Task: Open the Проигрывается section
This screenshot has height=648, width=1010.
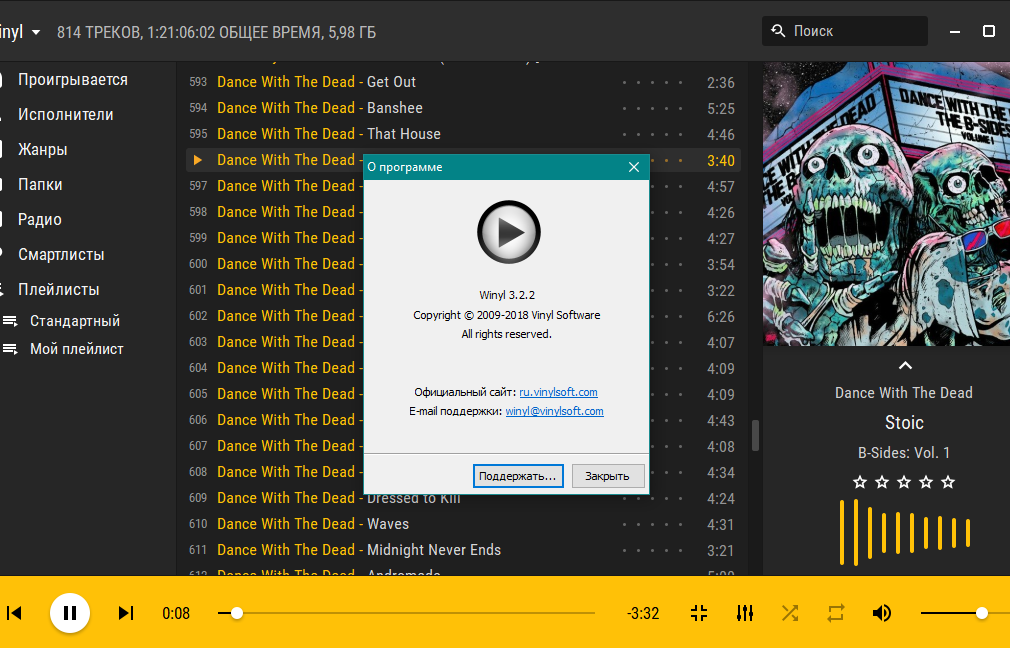Action: [x=72, y=79]
